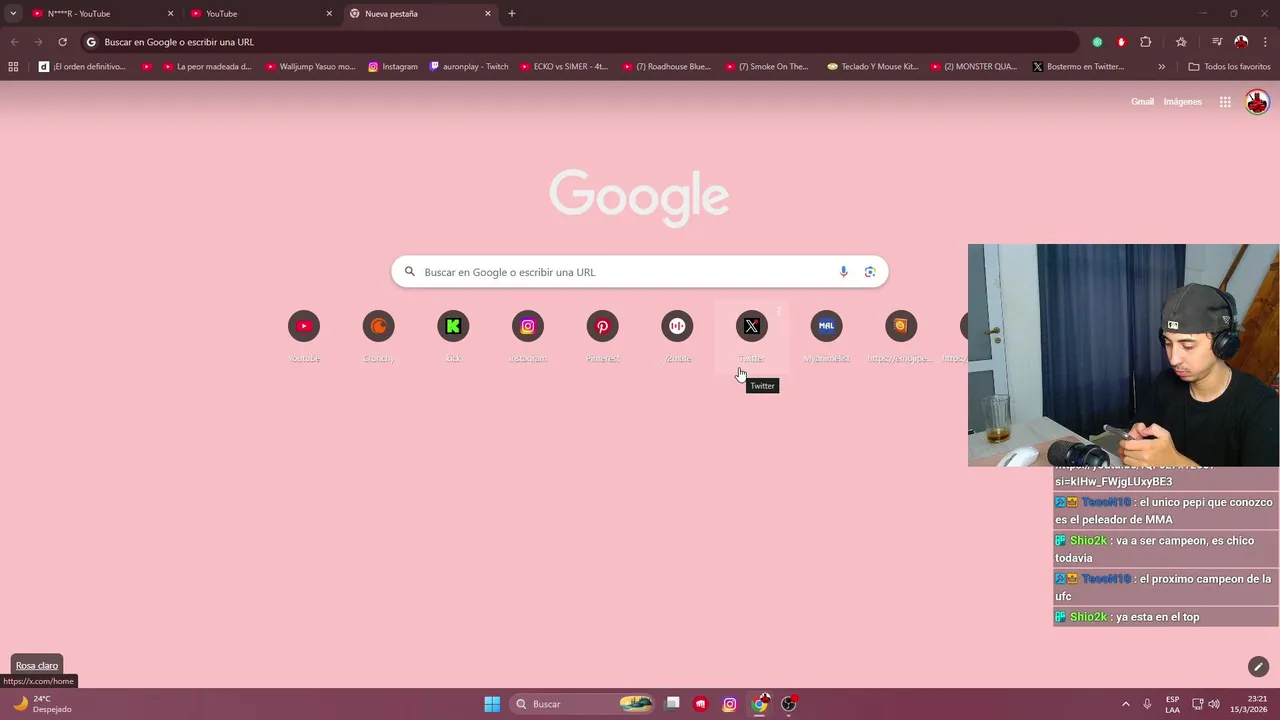
Task: Open the Chrome three-dot menu
Action: (x=1265, y=42)
